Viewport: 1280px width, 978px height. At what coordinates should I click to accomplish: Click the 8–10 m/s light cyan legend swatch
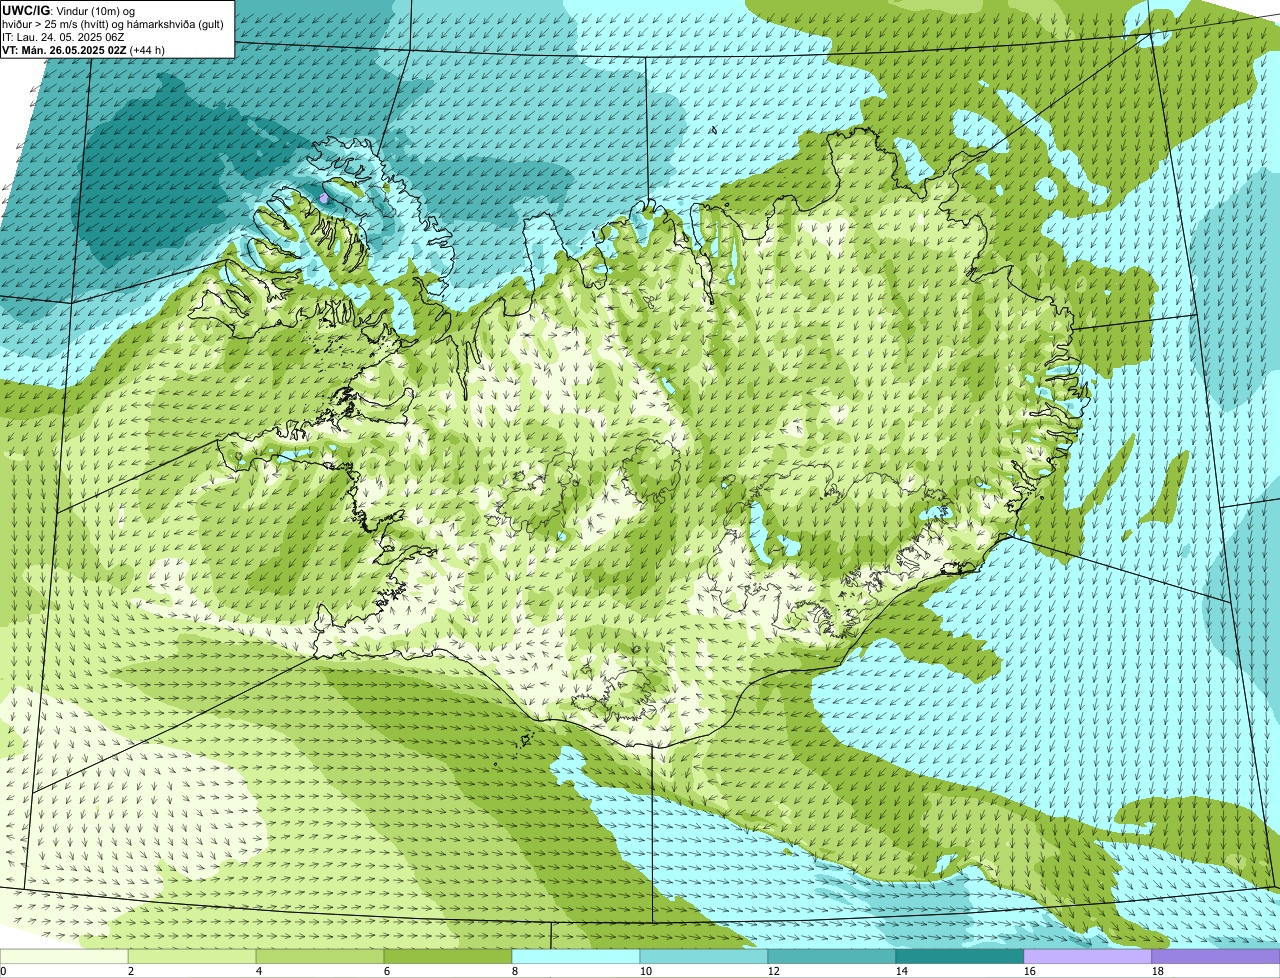(x=576, y=956)
